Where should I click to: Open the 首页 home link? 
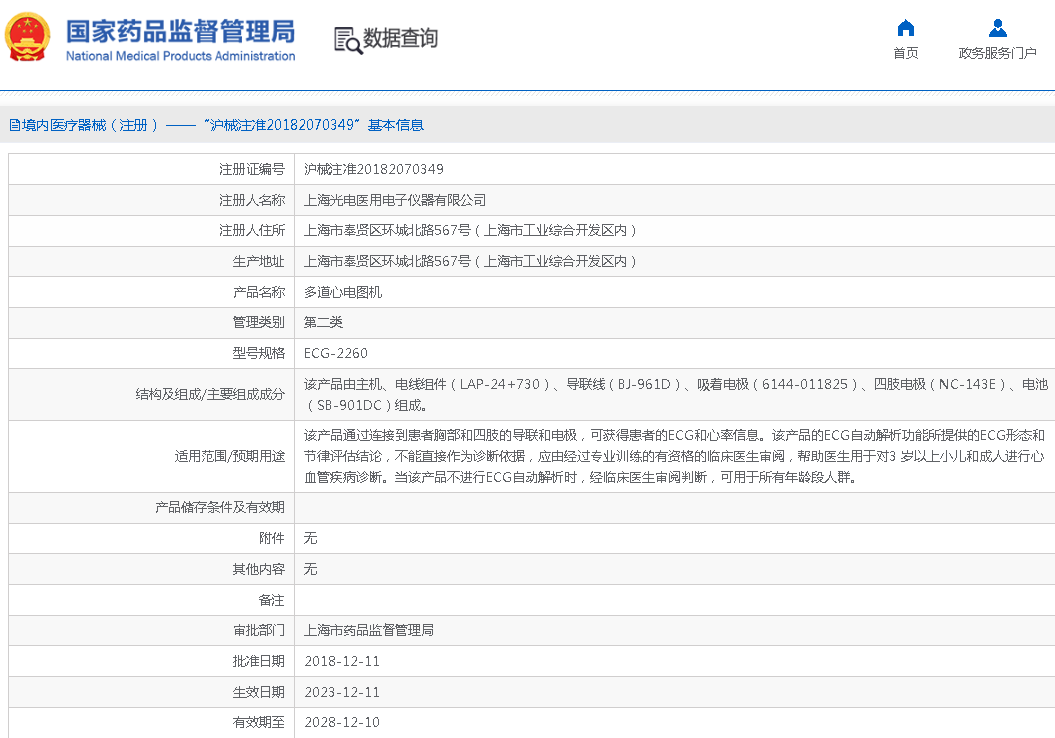click(x=905, y=53)
